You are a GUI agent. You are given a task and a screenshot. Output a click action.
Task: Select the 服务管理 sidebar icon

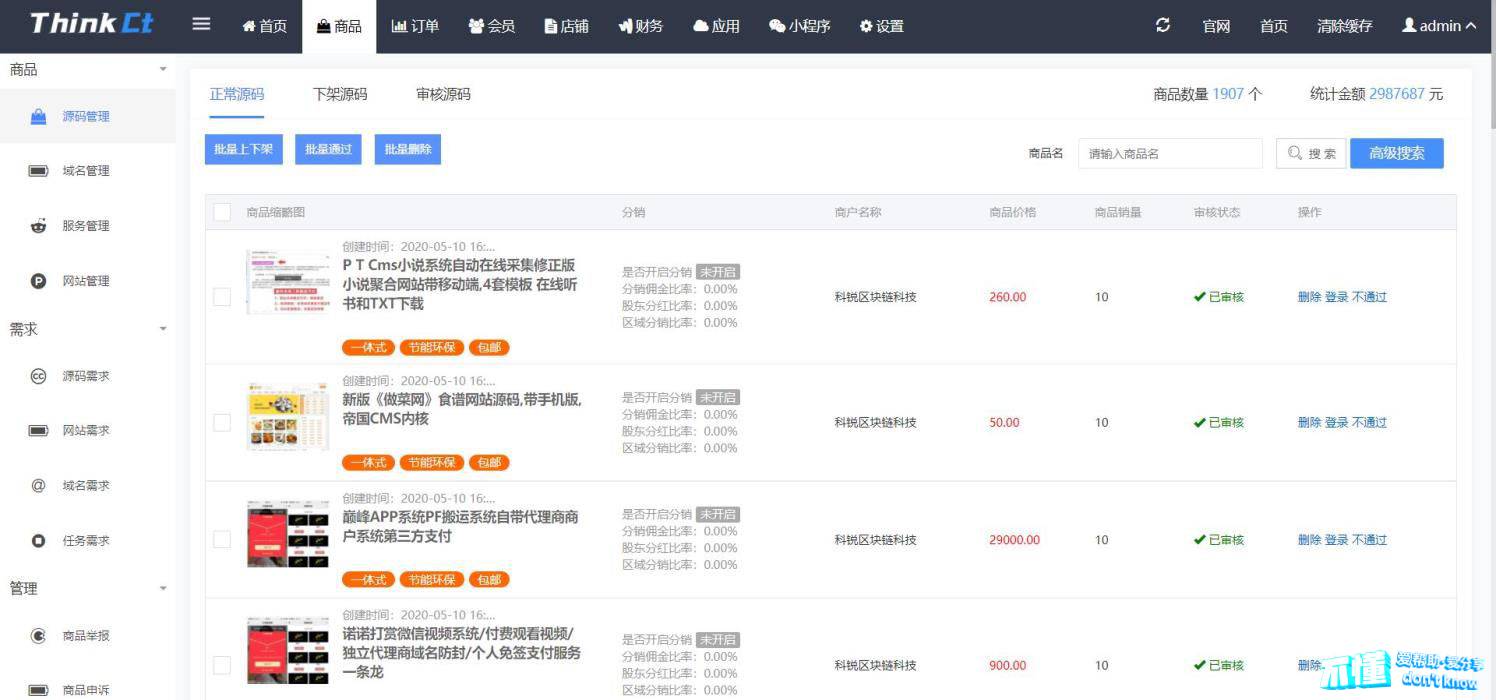point(38,226)
